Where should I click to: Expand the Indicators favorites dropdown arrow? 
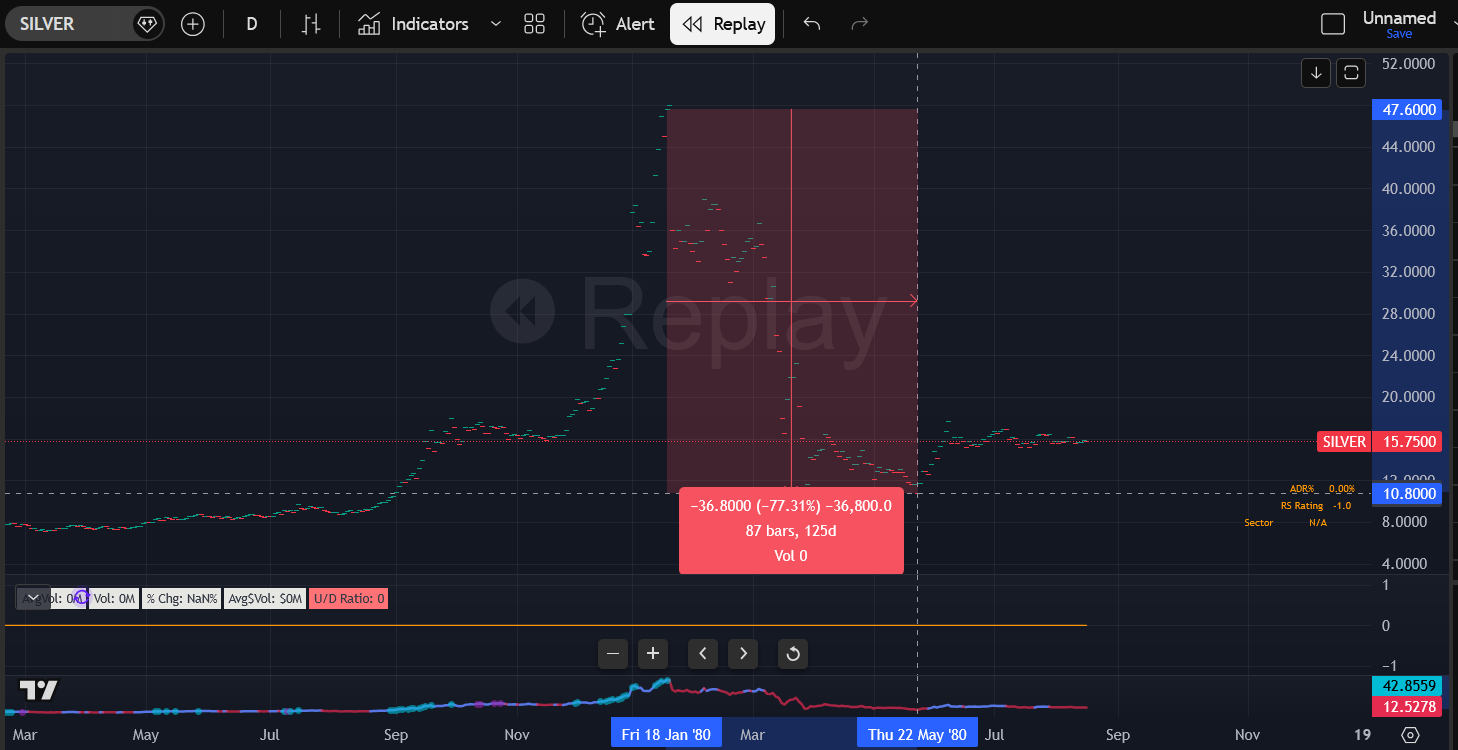coord(497,24)
